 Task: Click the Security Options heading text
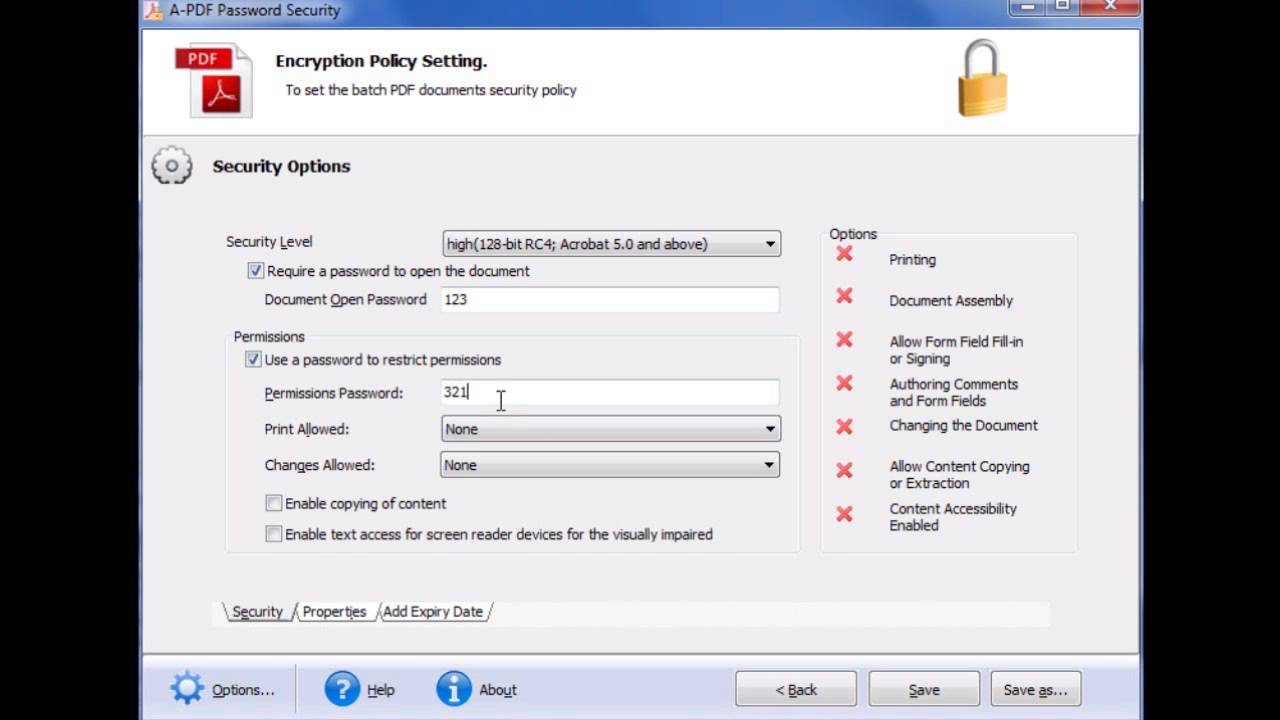[x=281, y=166]
